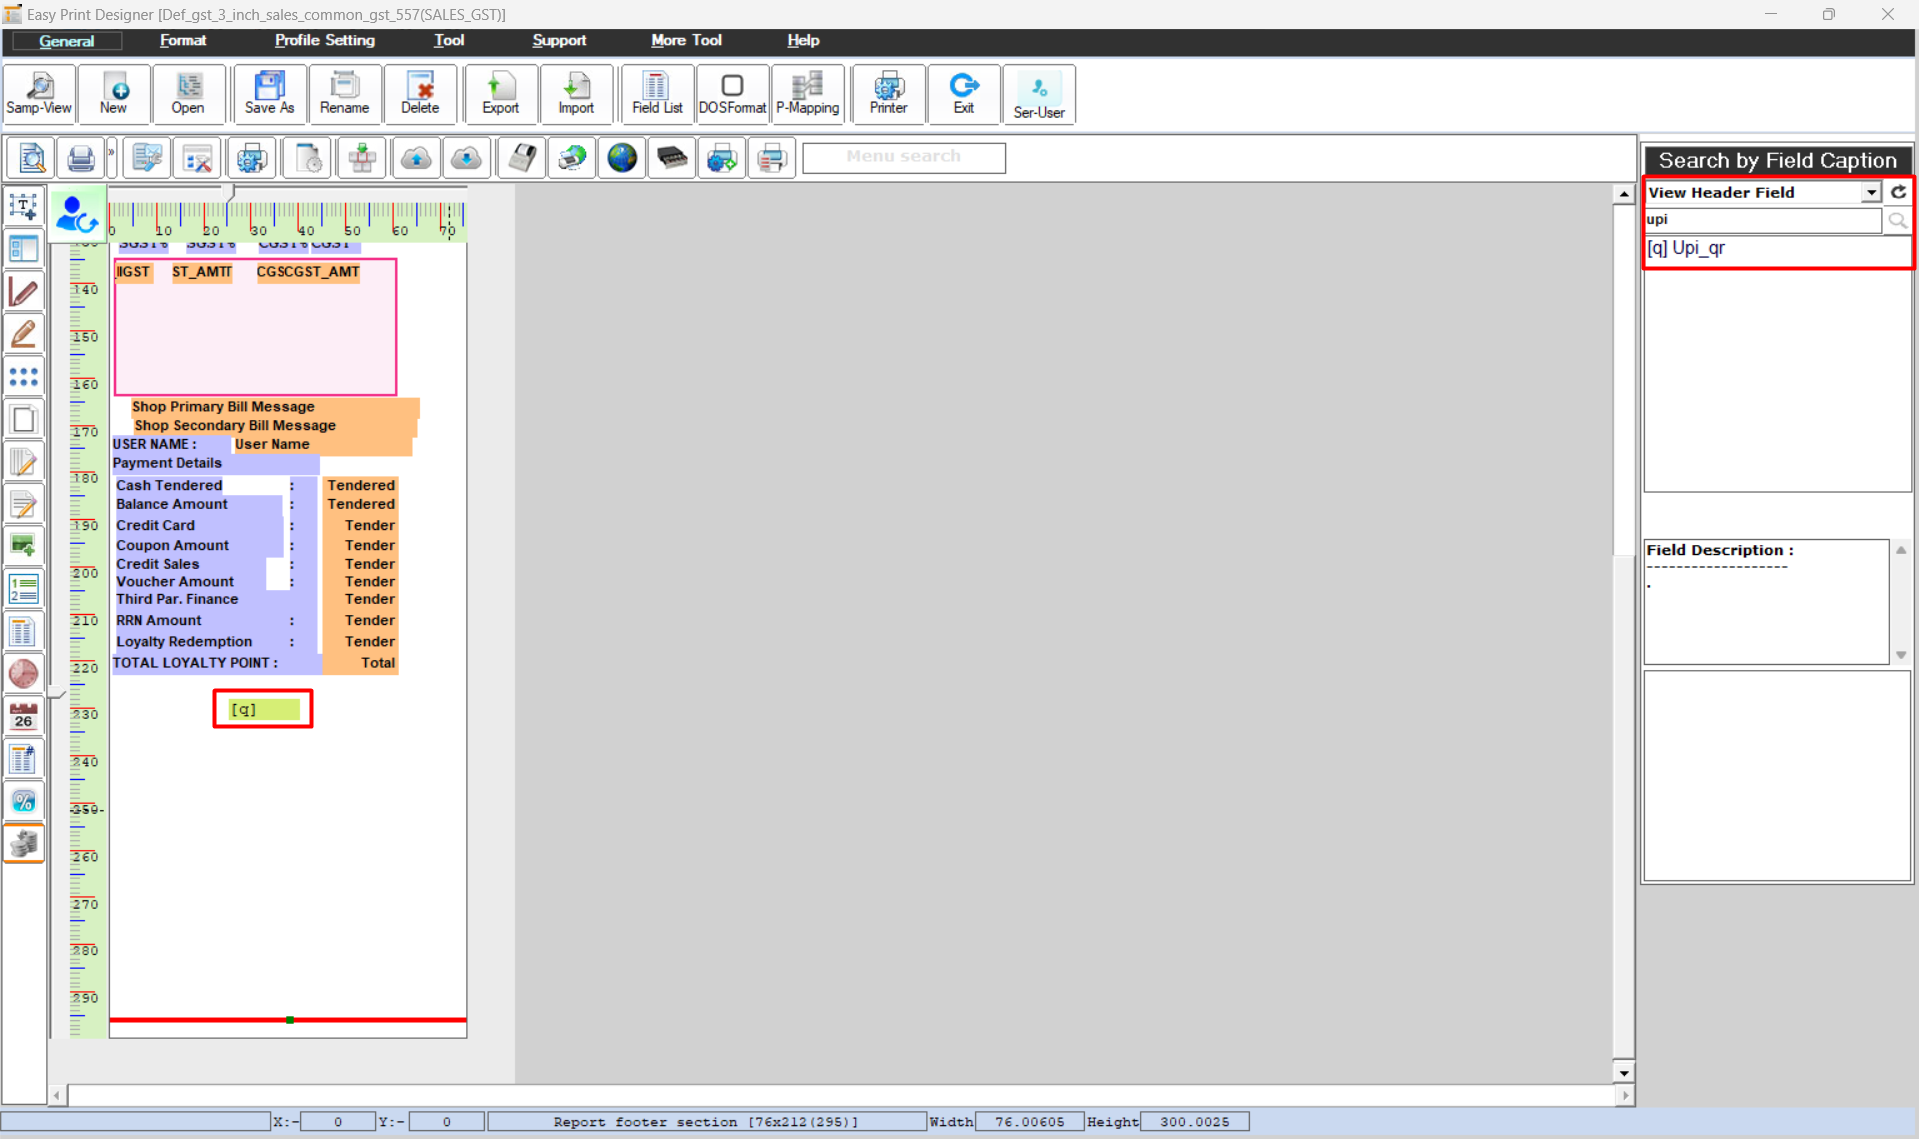Select the clock time field tool
This screenshot has width=1919, height=1139.
(23, 673)
